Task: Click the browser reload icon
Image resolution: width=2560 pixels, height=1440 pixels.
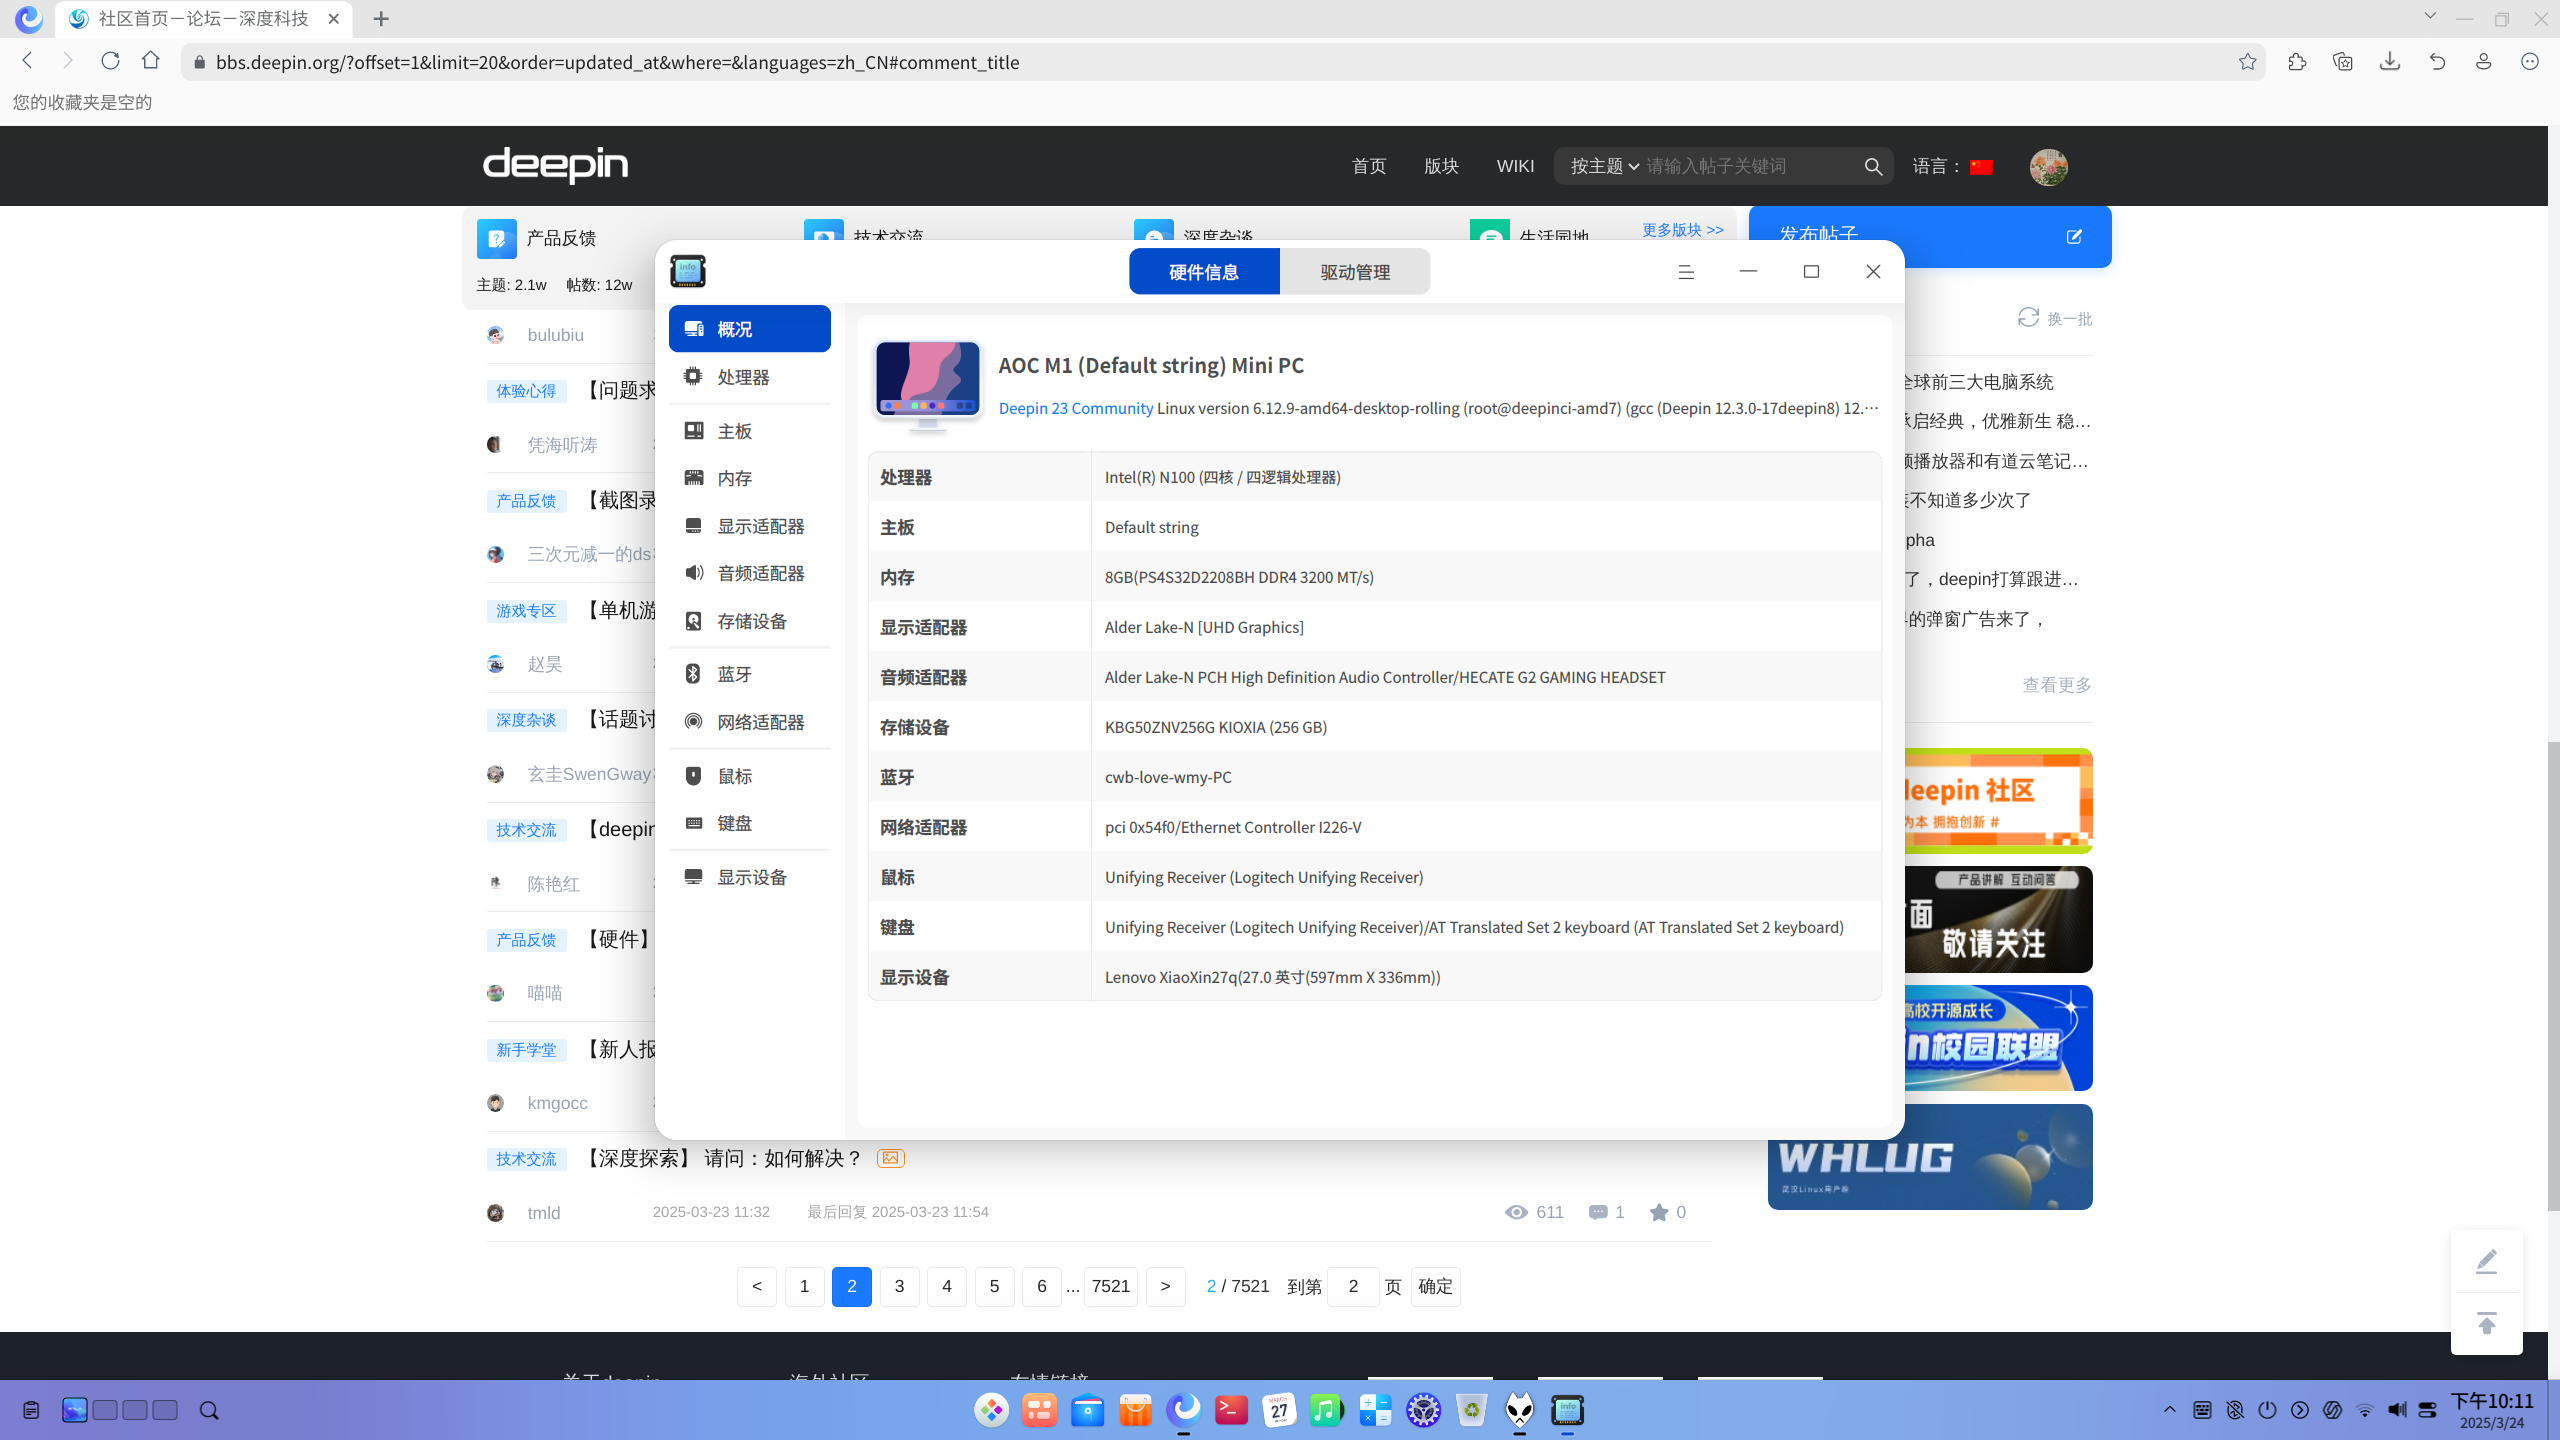Action: point(110,61)
